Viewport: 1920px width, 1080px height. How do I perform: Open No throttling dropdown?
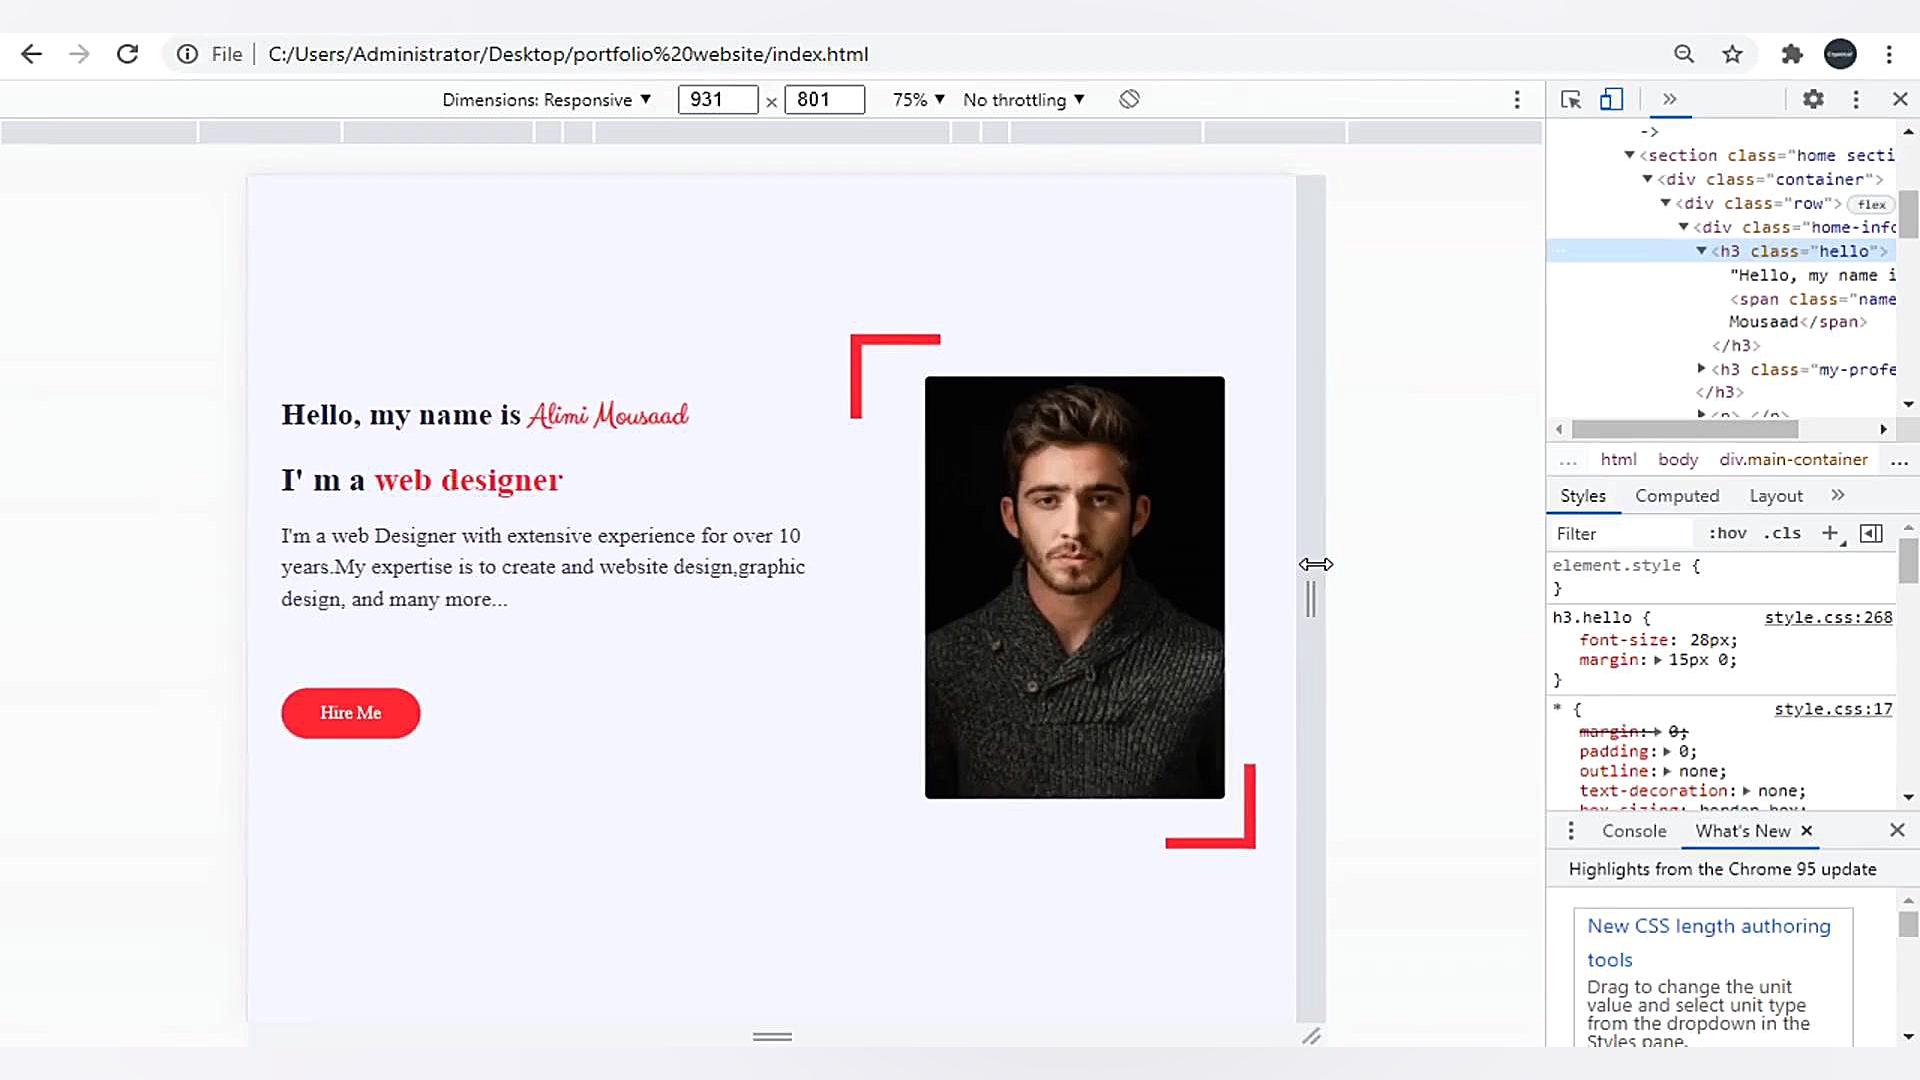[1023, 100]
